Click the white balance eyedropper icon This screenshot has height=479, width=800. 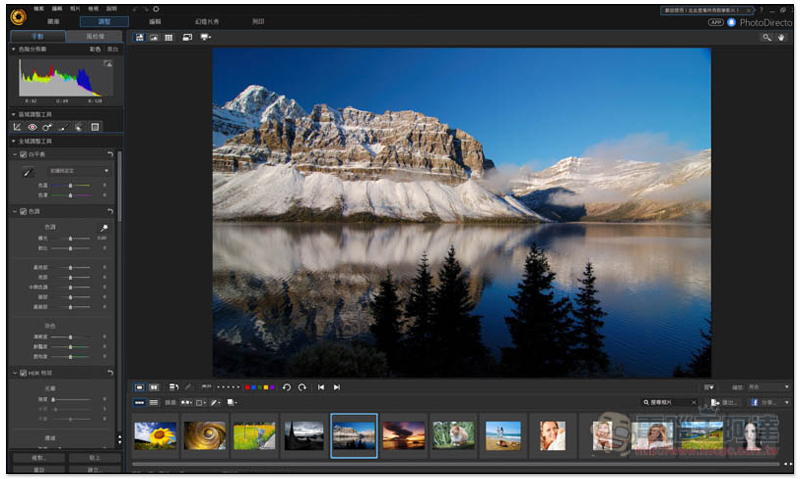(x=27, y=172)
